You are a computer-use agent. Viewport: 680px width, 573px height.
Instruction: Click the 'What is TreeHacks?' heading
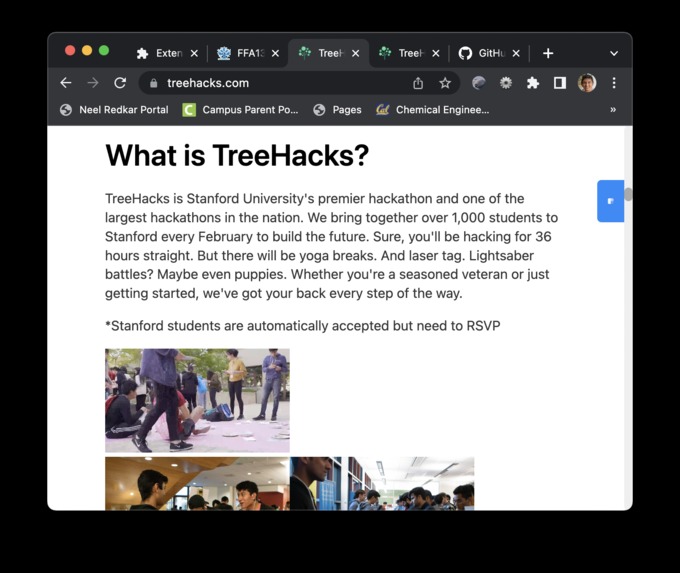[x=237, y=155]
